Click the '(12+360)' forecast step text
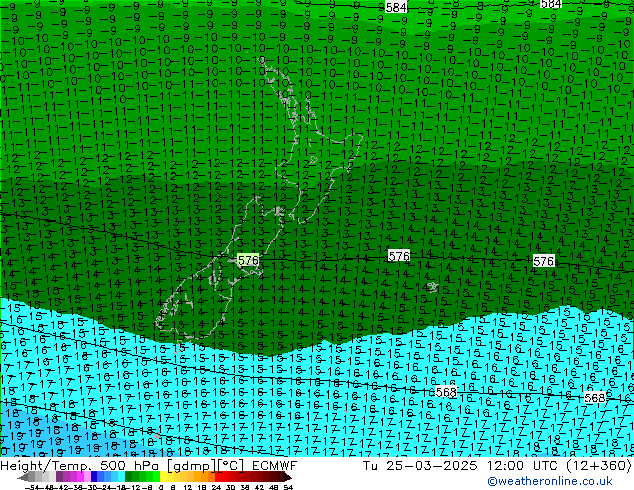Image resolution: width=634 pixels, height=490 pixels. pyautogui.click(x=599, y=466)
